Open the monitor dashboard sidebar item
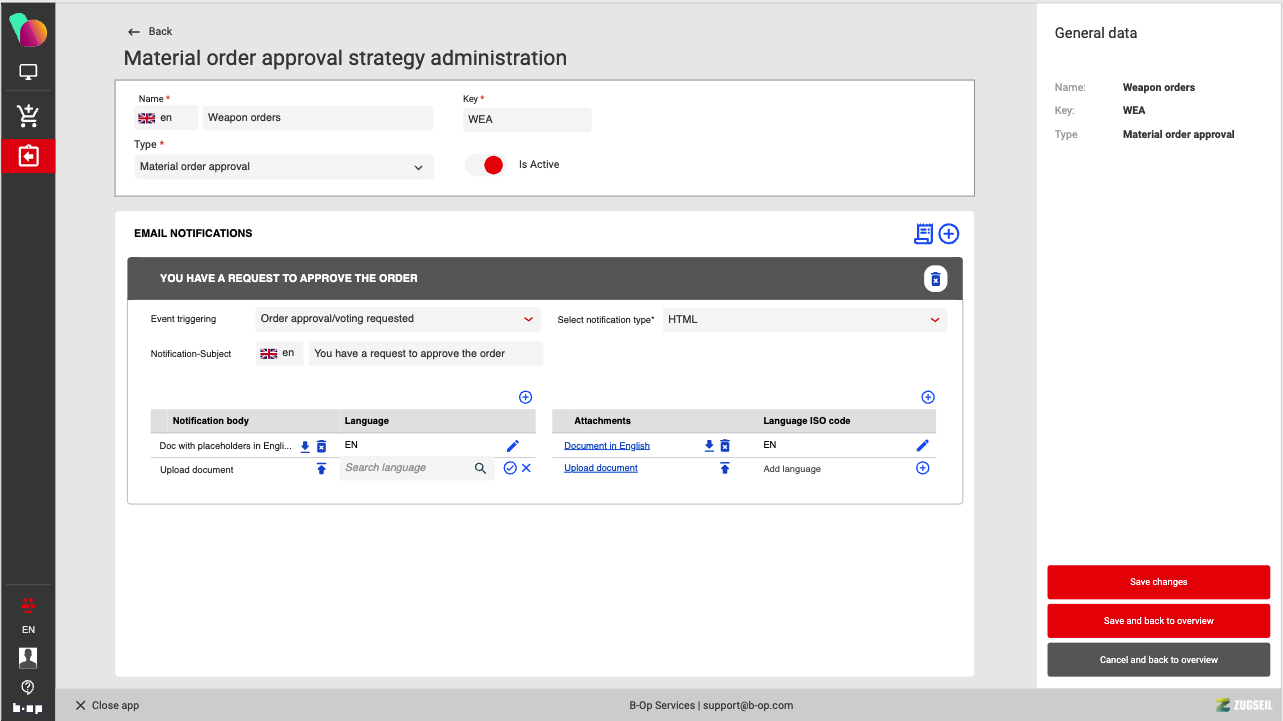1283x721 pixels. tap(28, 72)
